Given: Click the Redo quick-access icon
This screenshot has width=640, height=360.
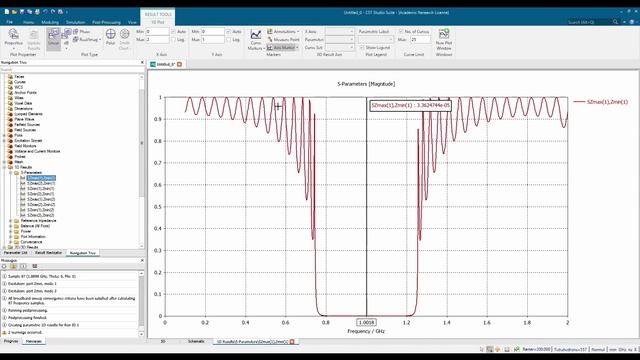Looking at the screenshot, I should pyautogui.click(x=53, y=12).
